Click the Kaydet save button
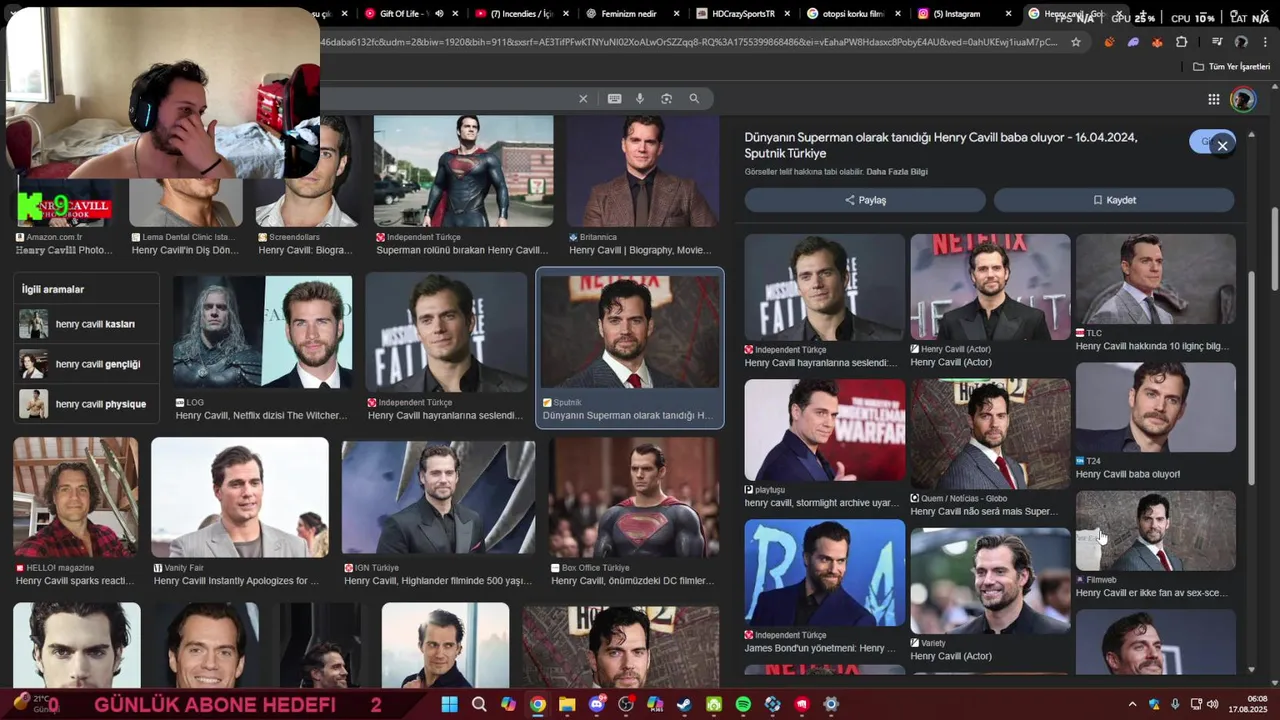The height and width of the screenshot is (720, 1280). pyautogui.click(x=1114, y=200)
